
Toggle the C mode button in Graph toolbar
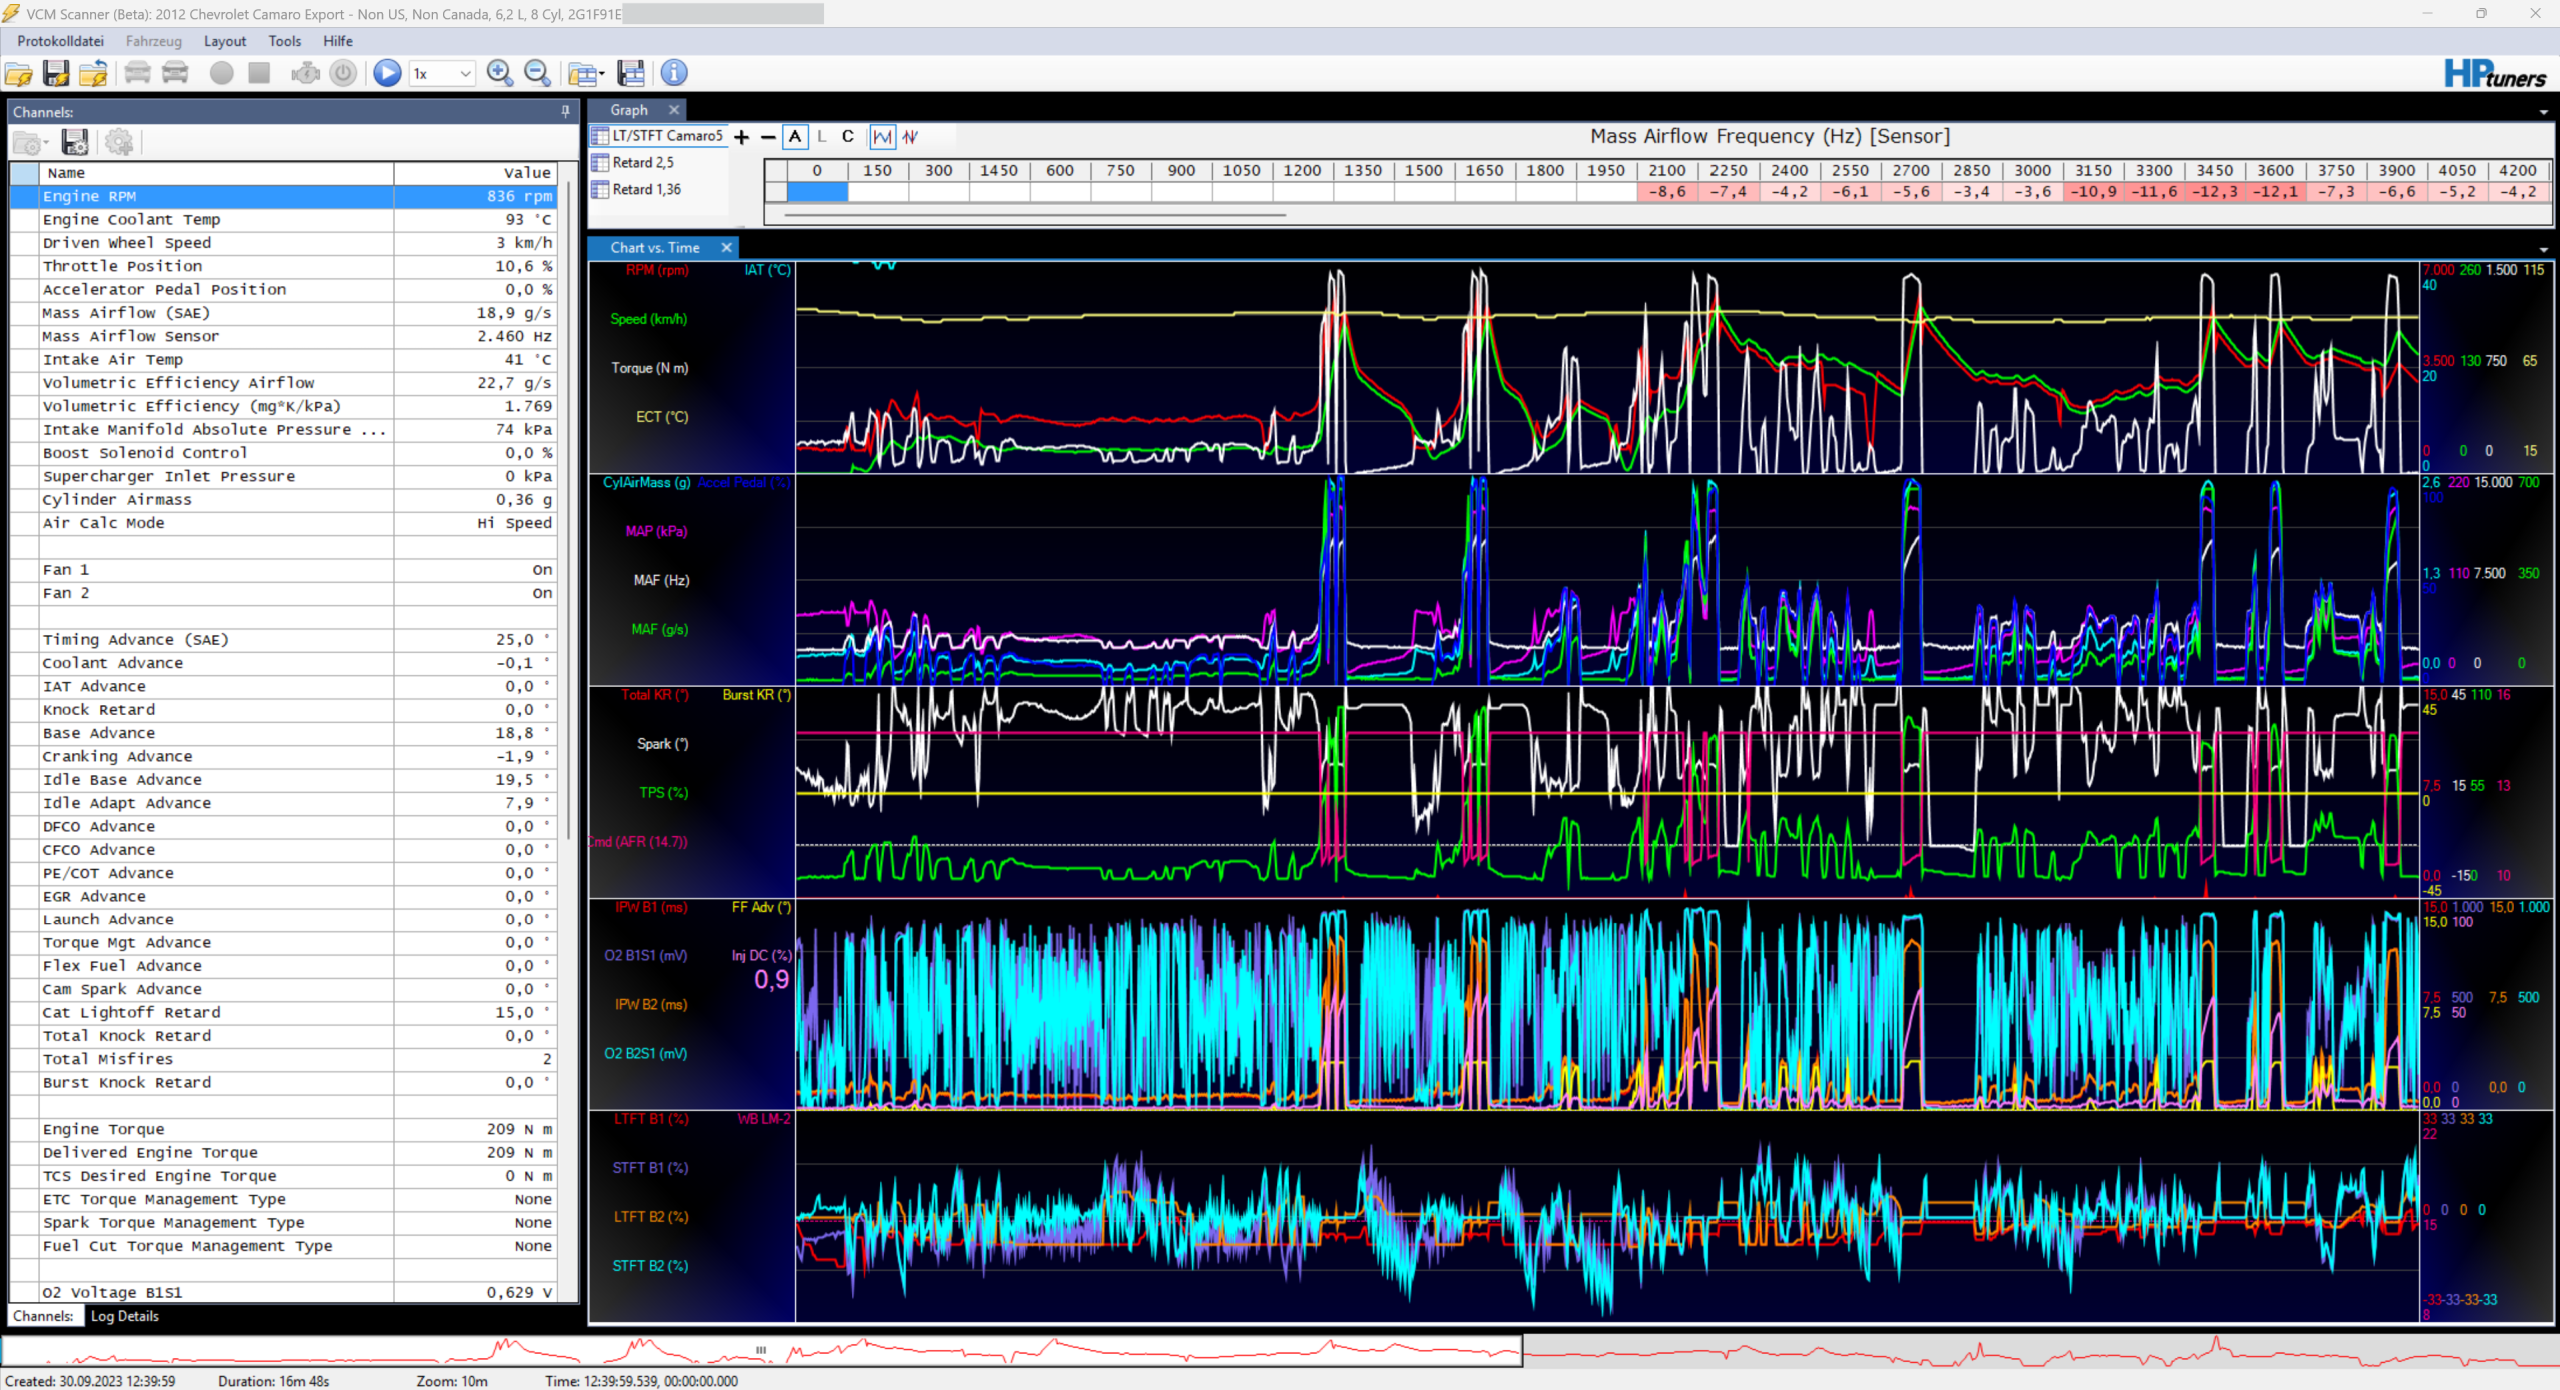coord(848,137)
